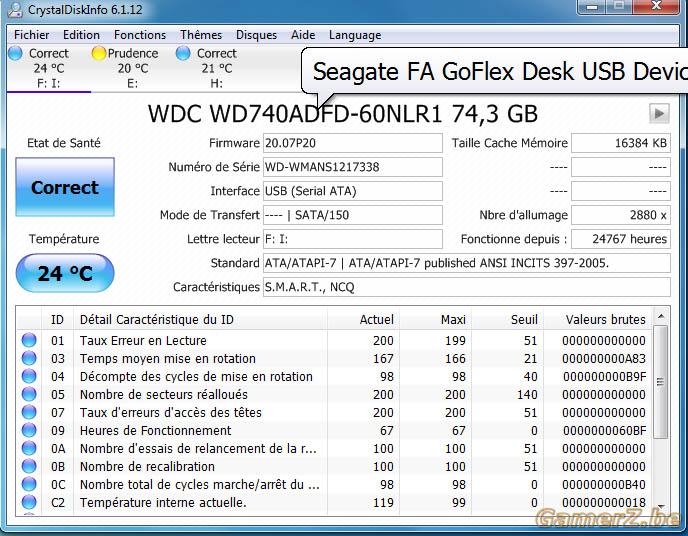Select the Nombre de secteurs réalloués row
Screen dimensions: 688x536
tap(334, 394)
